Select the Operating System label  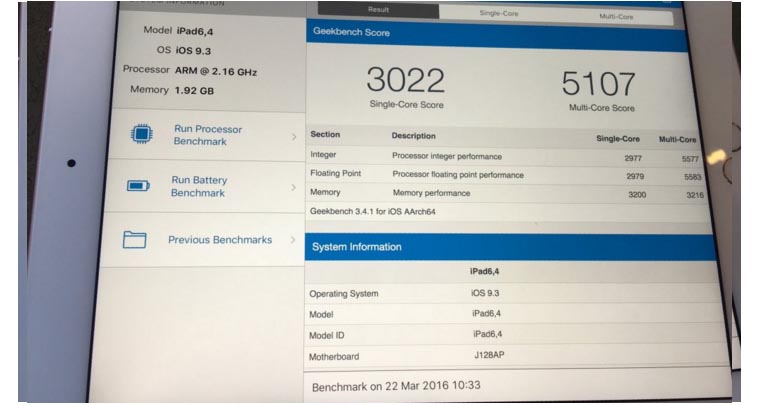pos(344,294)
